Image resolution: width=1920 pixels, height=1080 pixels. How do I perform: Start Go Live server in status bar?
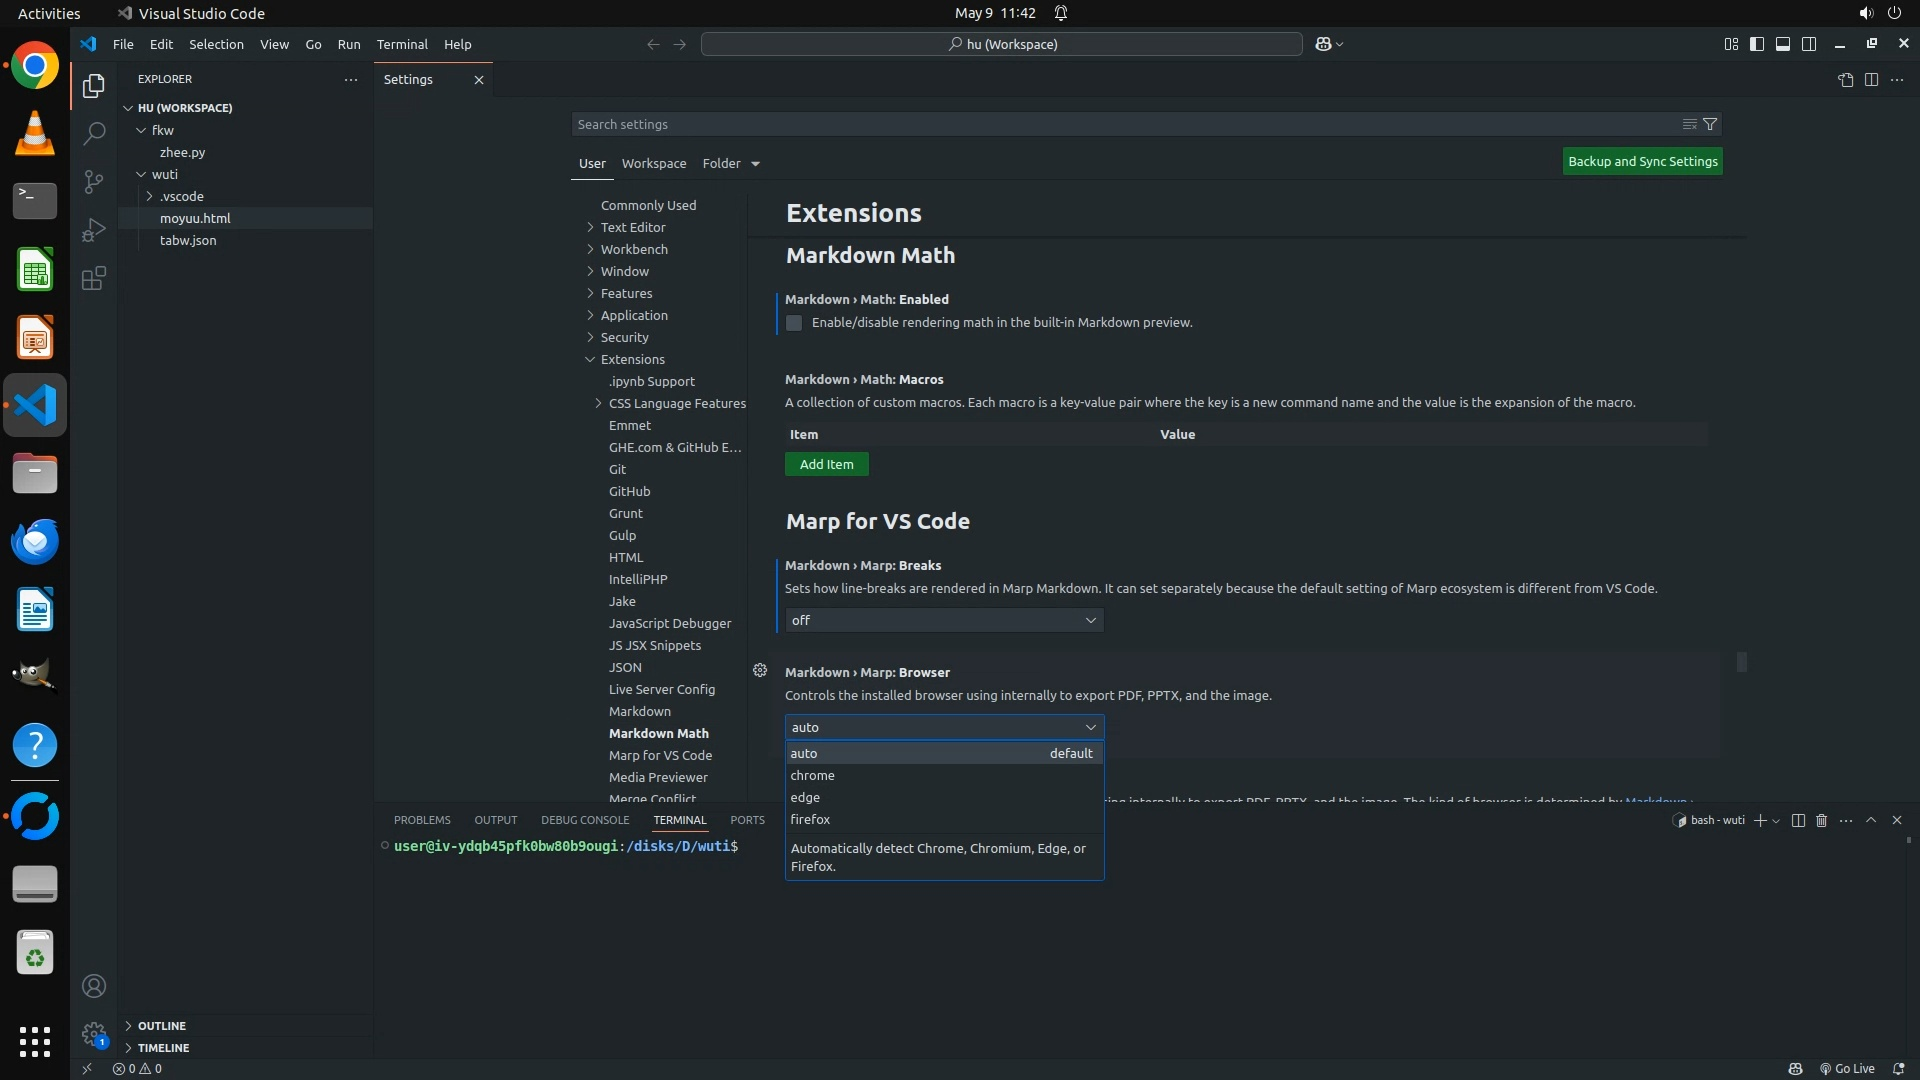tap(1847, 1068)
